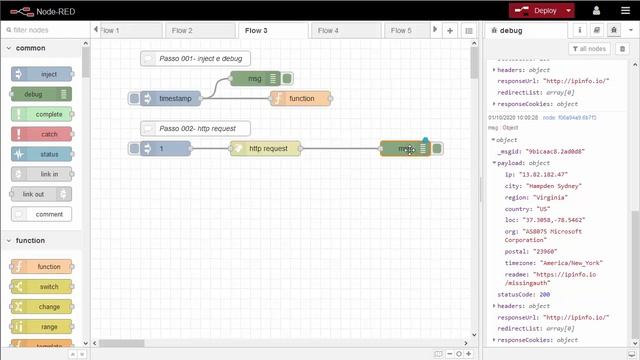The width and height of the screenshot is (640, 360).
Task: Collapse all palette categories arrow
Action: click(73, 354)
